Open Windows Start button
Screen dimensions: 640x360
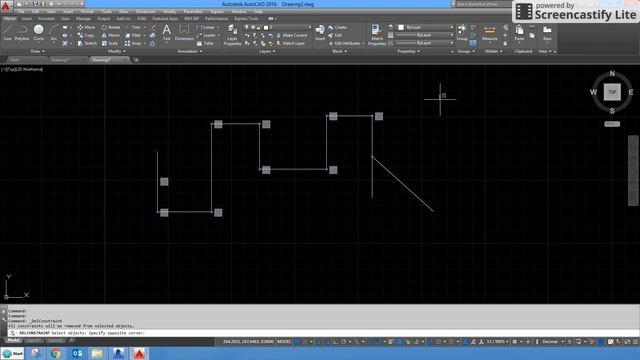(x=12, y=353)
